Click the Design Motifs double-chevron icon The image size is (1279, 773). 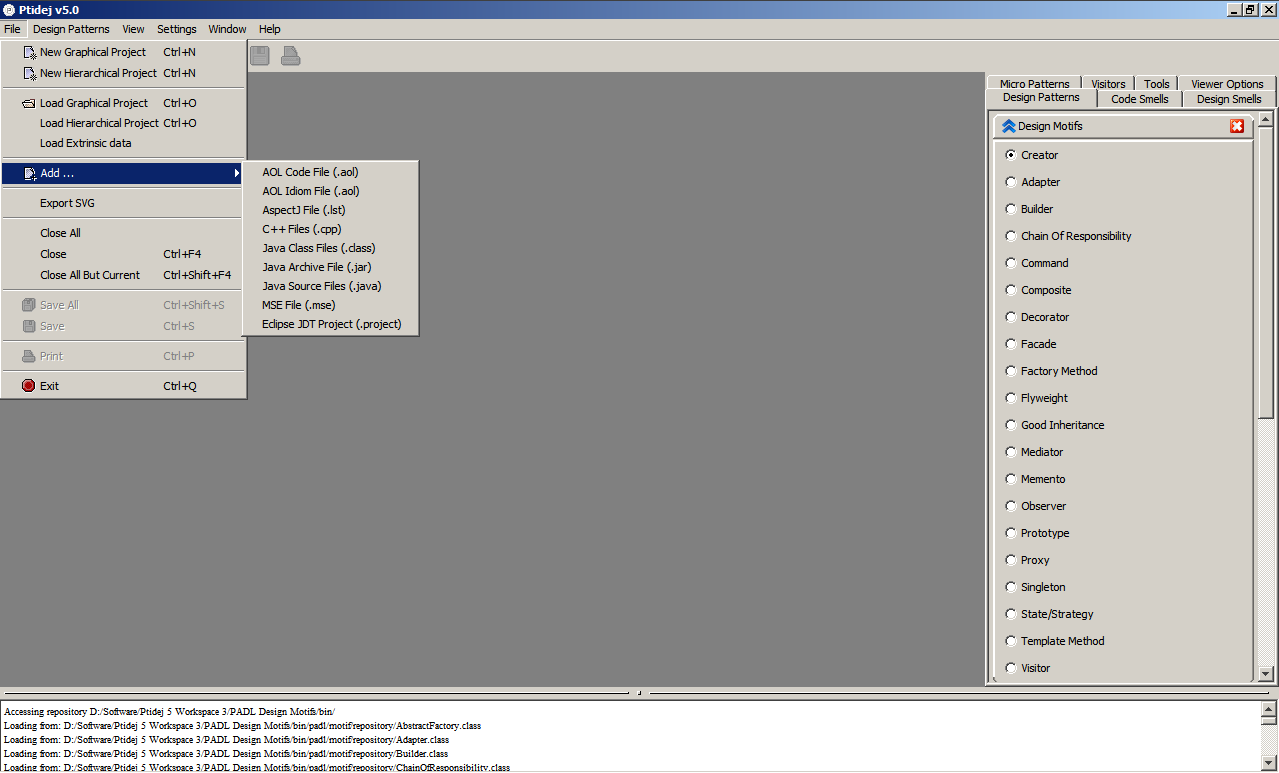coord(1008,125)
